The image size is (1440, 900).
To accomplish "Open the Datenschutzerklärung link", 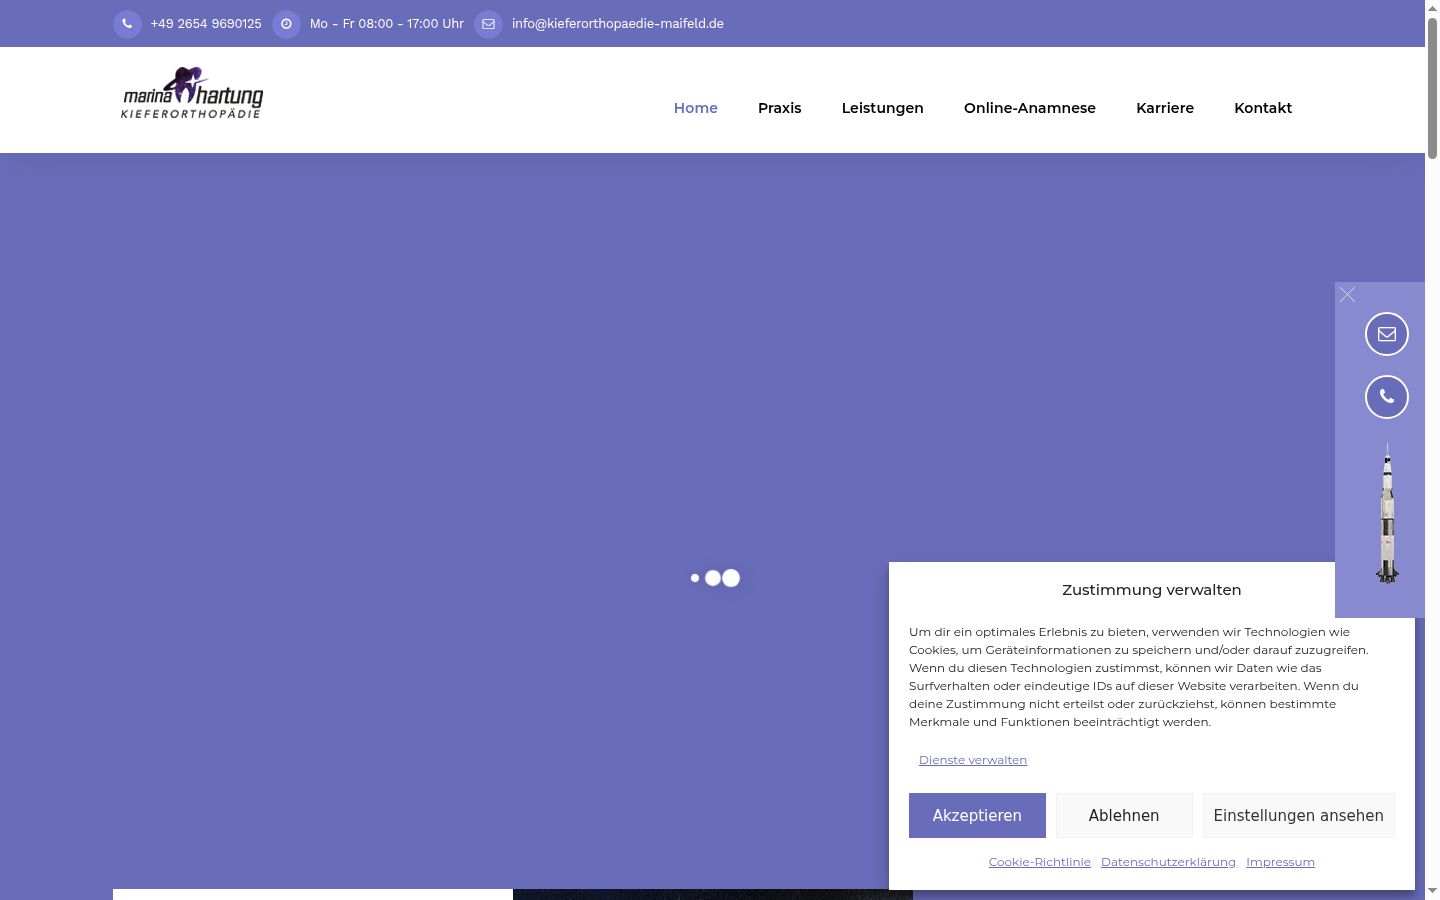I will [x=1168, y=862].
